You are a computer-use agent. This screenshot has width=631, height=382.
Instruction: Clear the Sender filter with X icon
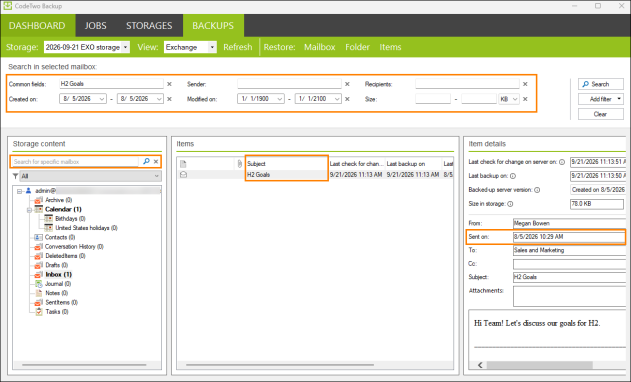coord(347,84)
